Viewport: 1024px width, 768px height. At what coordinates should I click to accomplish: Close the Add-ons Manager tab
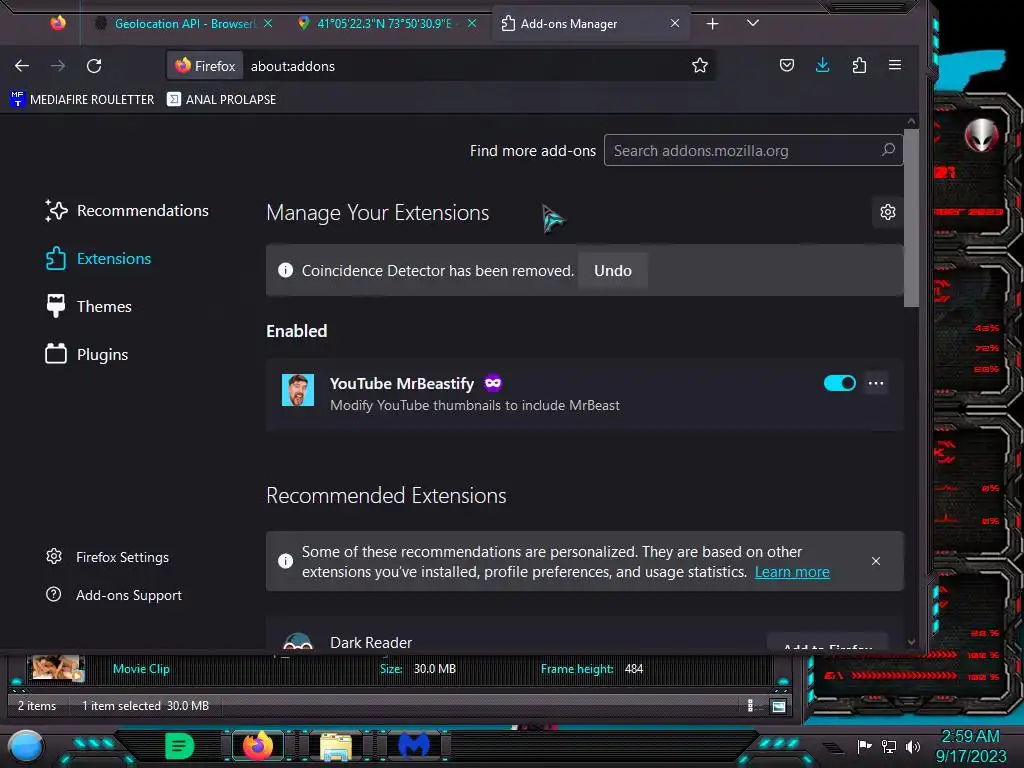[675, 24]
